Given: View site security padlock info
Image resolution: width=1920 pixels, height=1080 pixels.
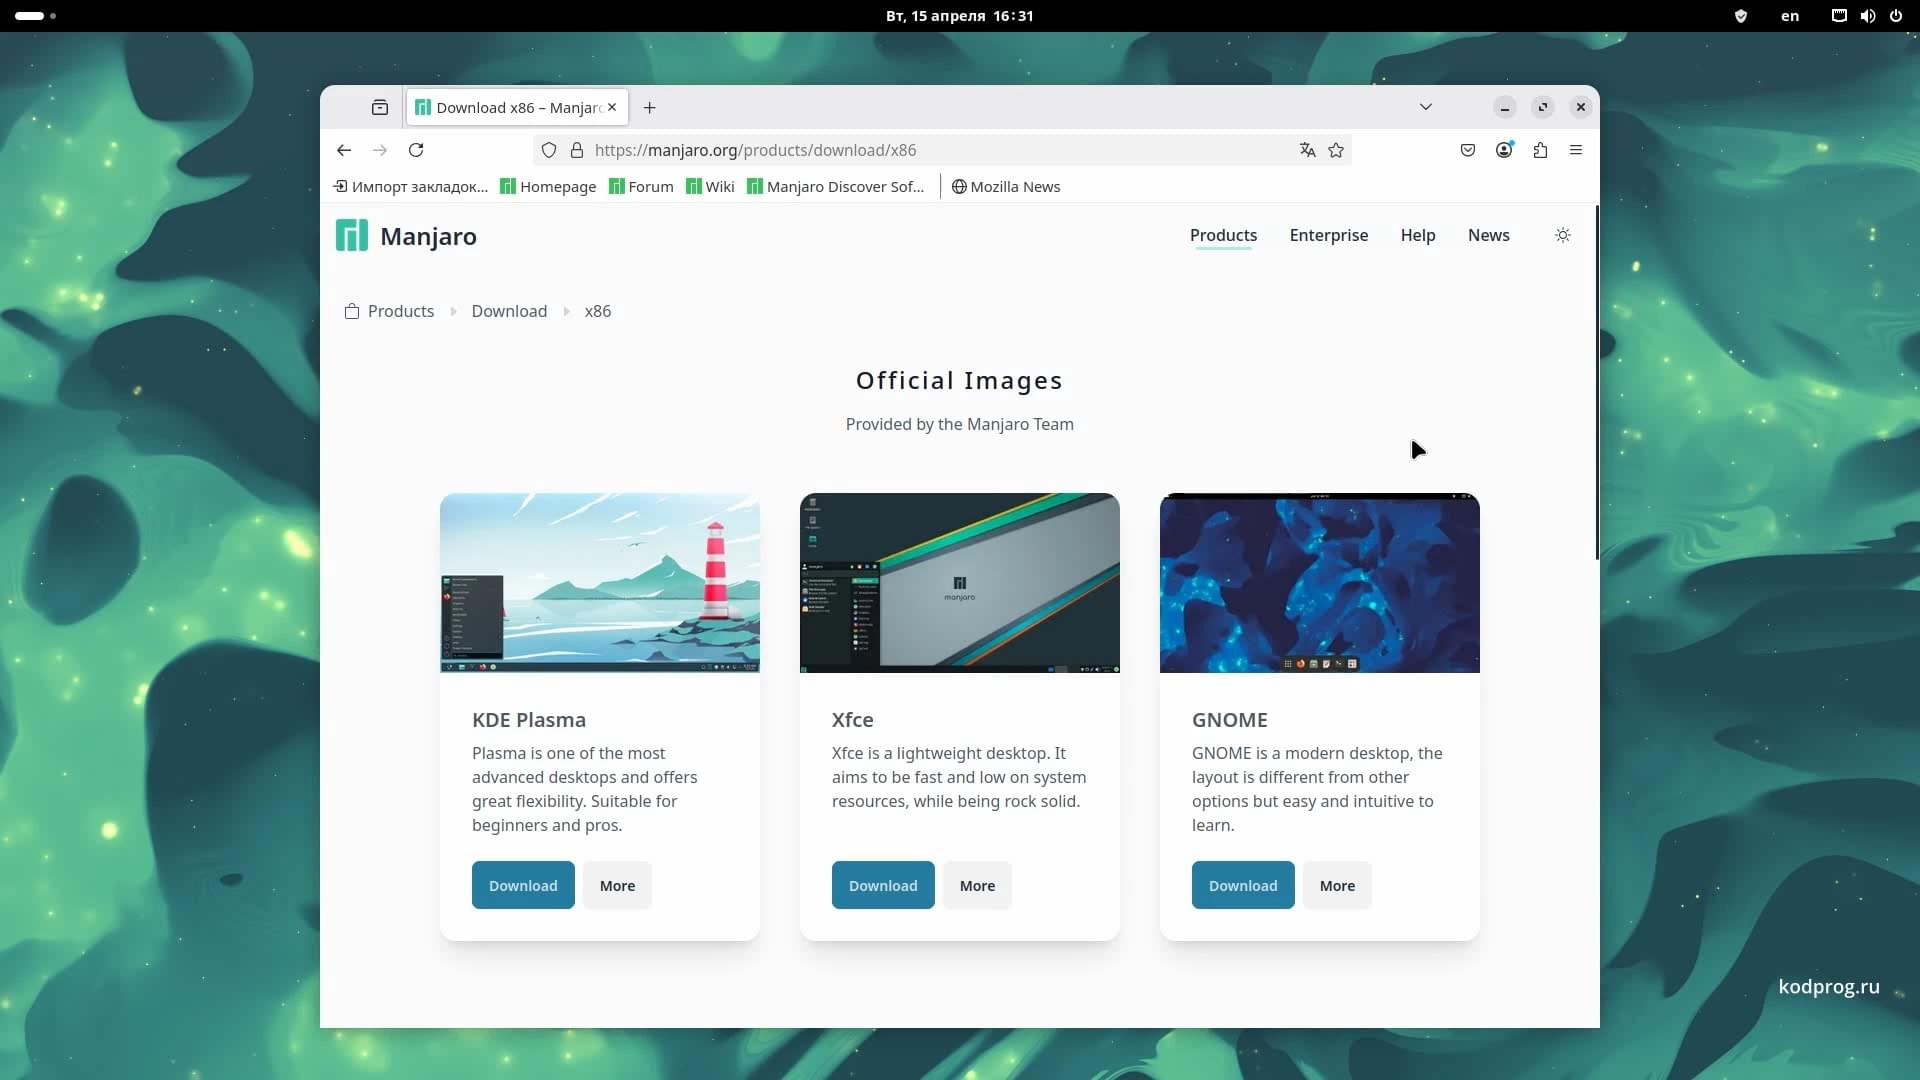Looking at the screenshot, I should [577, 150].
